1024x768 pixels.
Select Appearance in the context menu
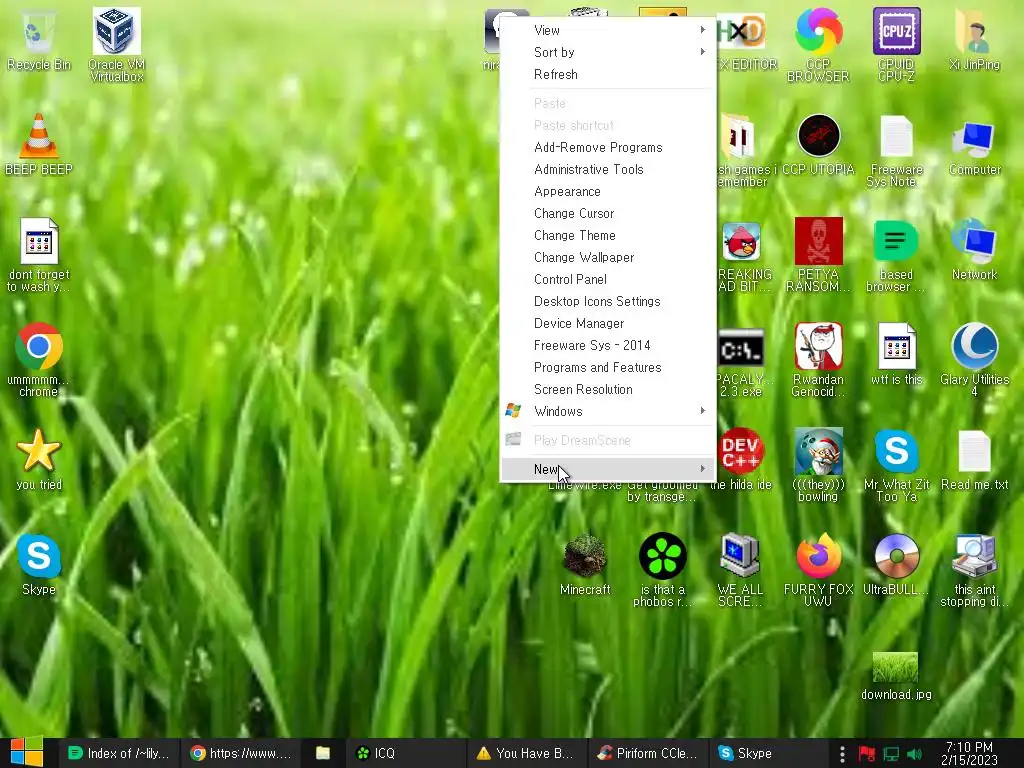(x=609, y=191)
